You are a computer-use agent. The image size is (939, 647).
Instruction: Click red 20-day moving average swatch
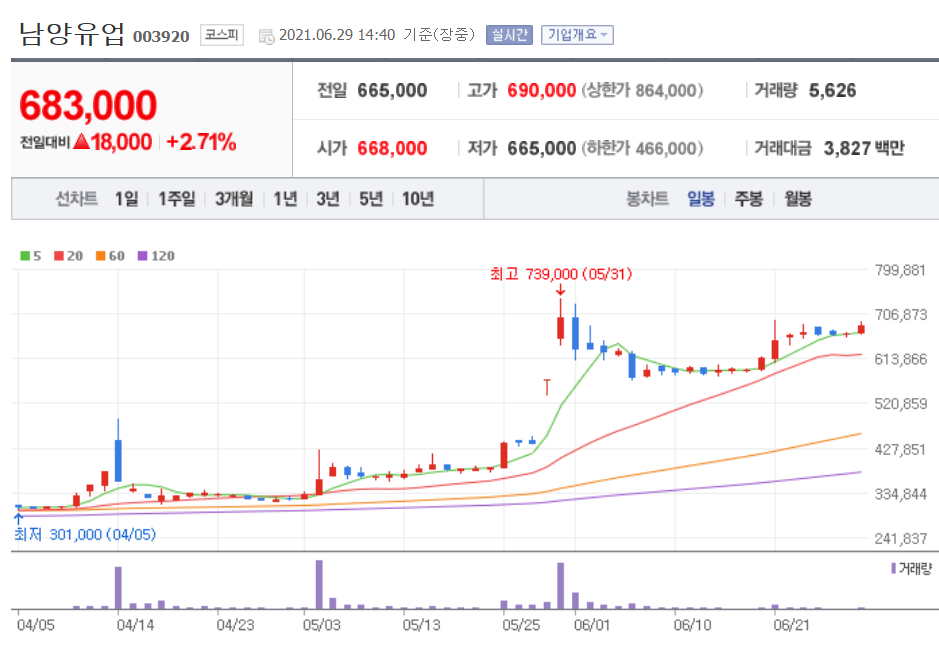(x=59, y=256)
